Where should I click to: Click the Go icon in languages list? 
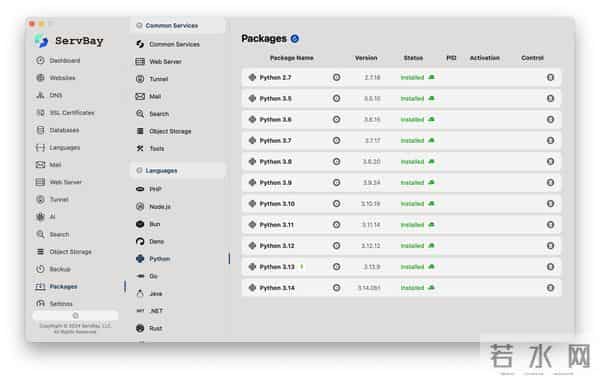[x=140, y=276]
